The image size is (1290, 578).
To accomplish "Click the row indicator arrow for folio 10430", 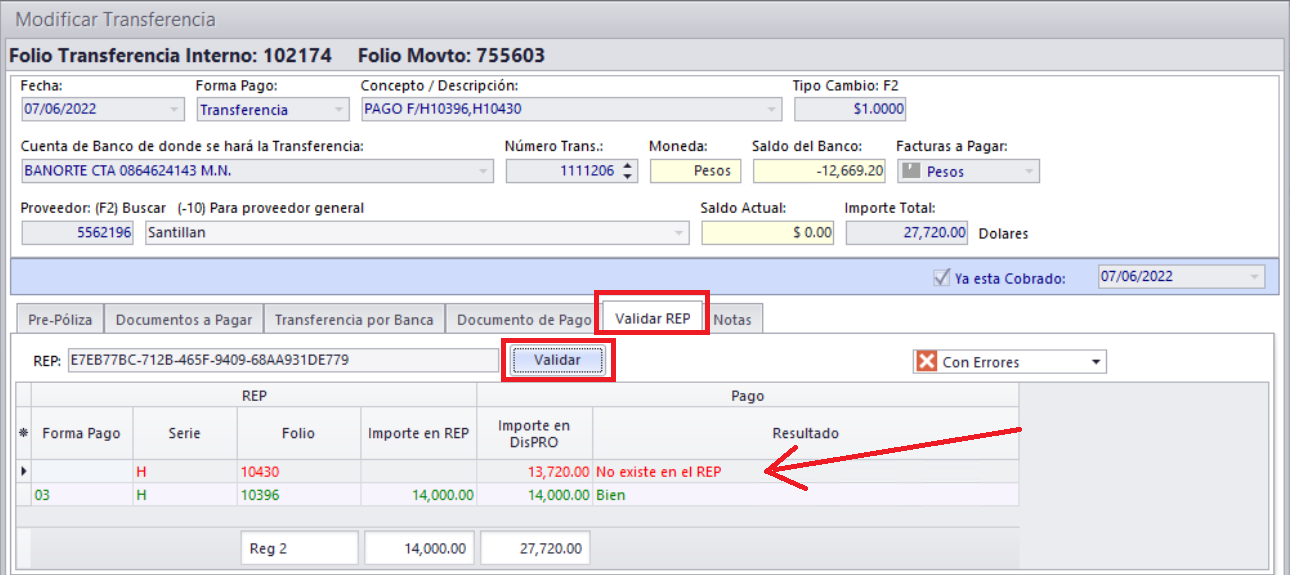I will click(x=23, y=471).
